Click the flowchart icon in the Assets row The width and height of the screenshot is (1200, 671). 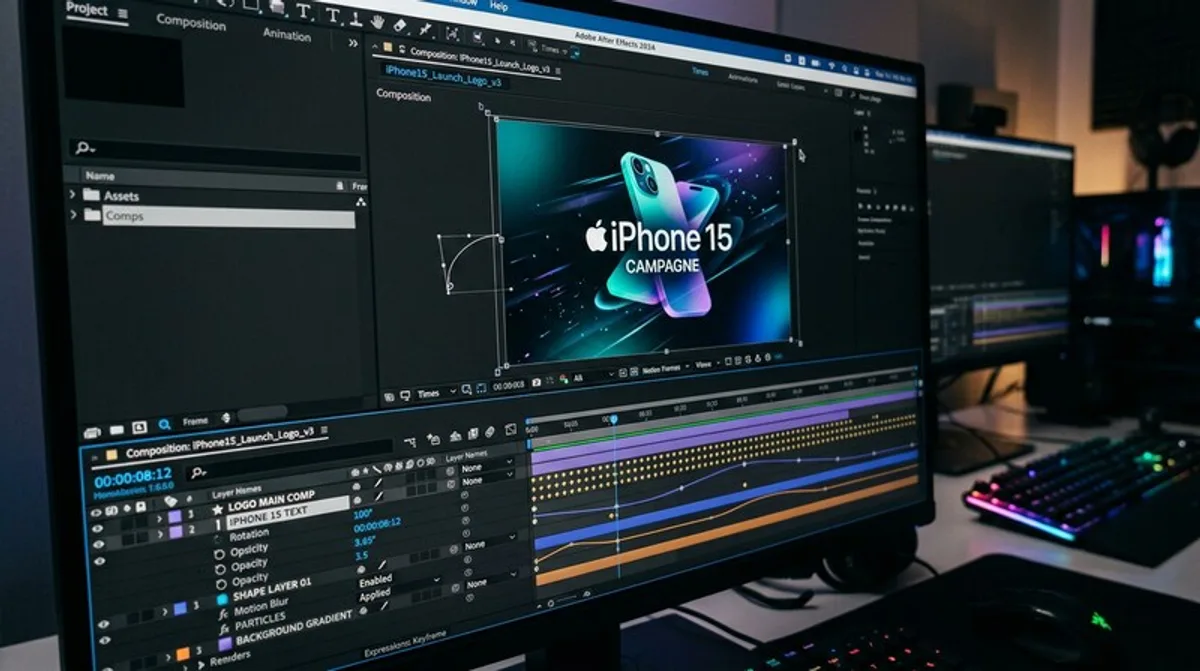[x=361, y=201]
